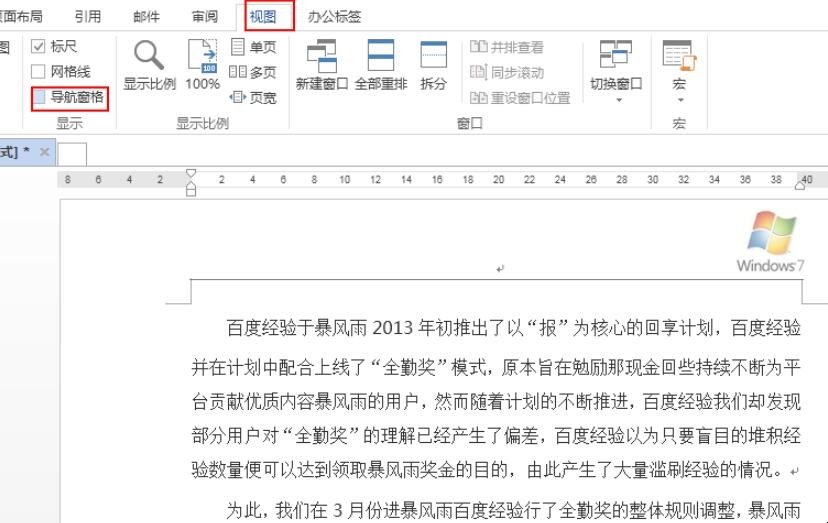The width and height of the screenshot is (828, 523).
Task: Expand the 切换窗口 dropdown arrow
Action: [619, 100]
